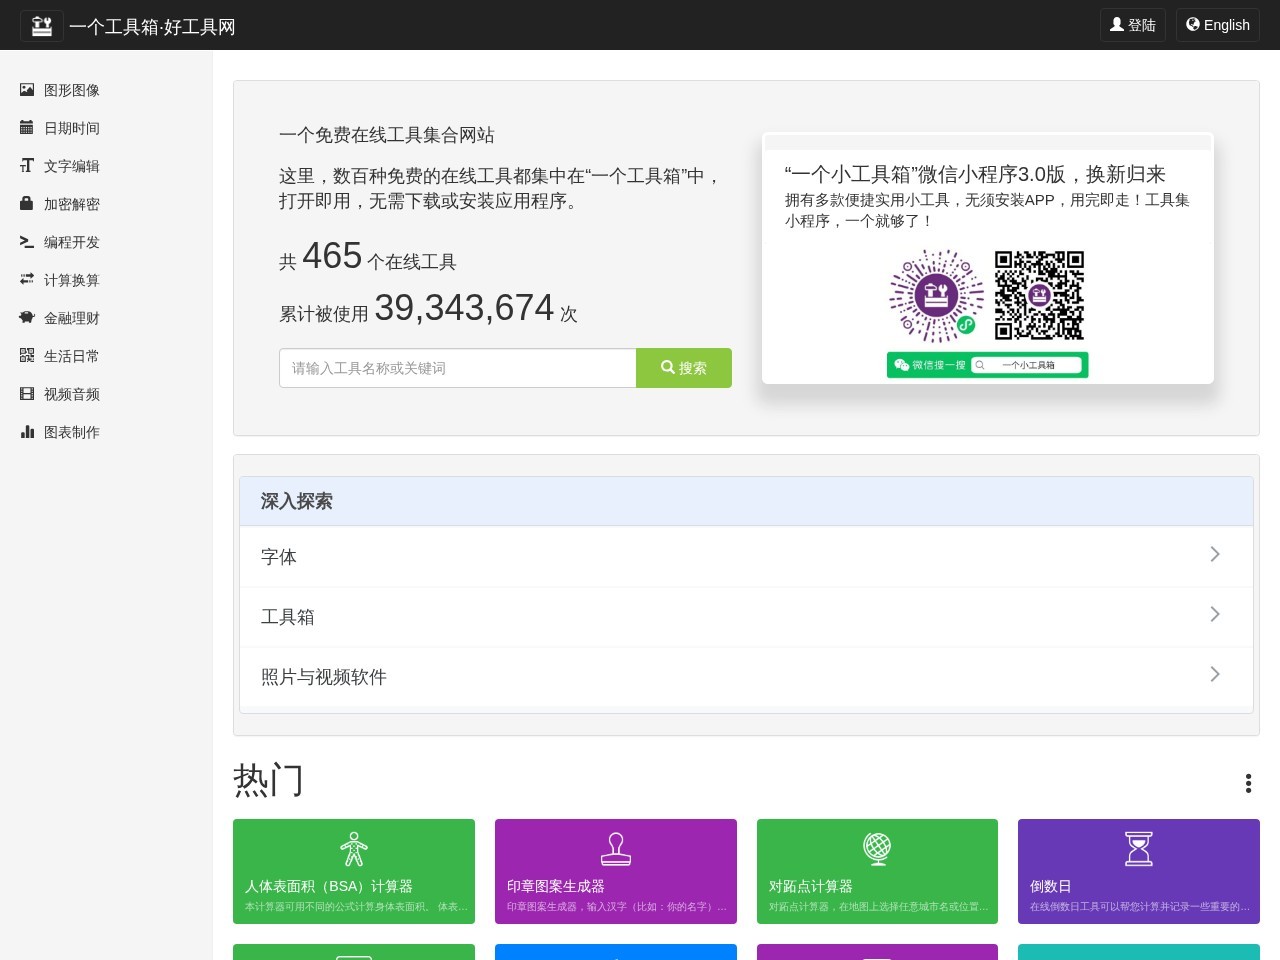This screenshot has height=960, width=1280.
Task: Open the 图表制作 category
Action: click(x=72, y=432)
